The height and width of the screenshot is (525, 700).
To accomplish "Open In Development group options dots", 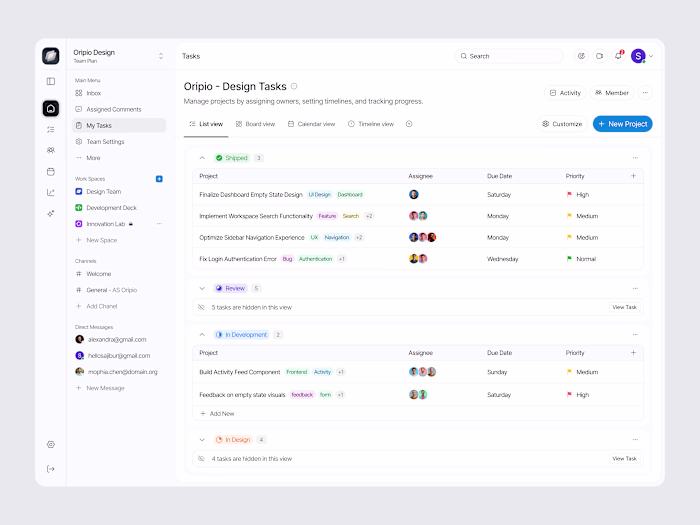I will pos(635,334).
